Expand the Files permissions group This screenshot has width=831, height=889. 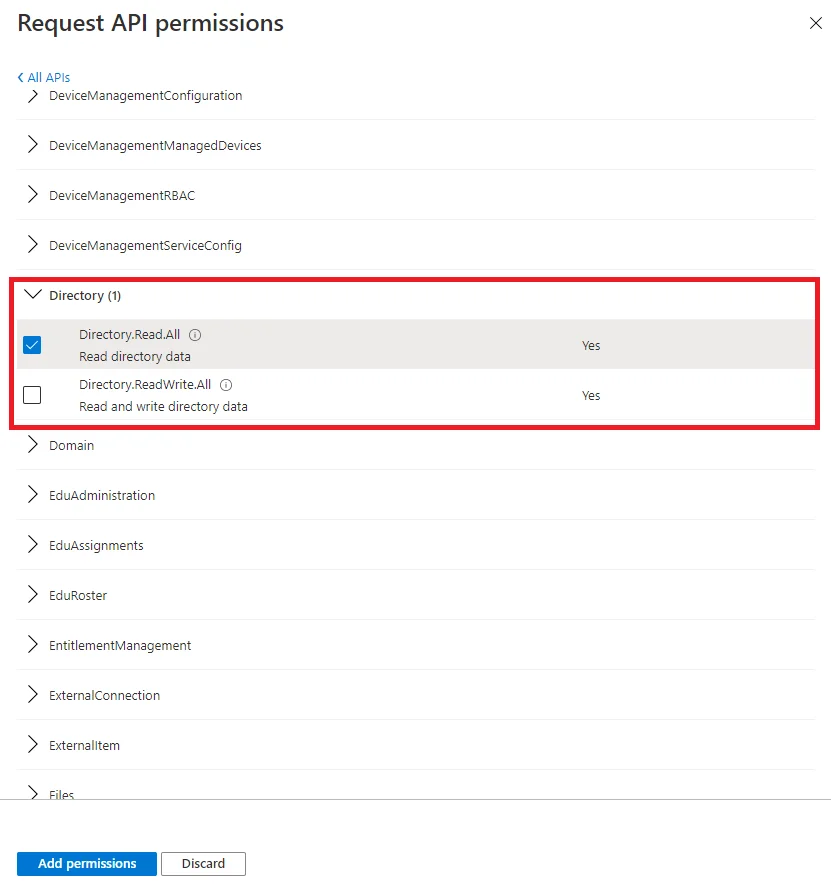point(32,793)
